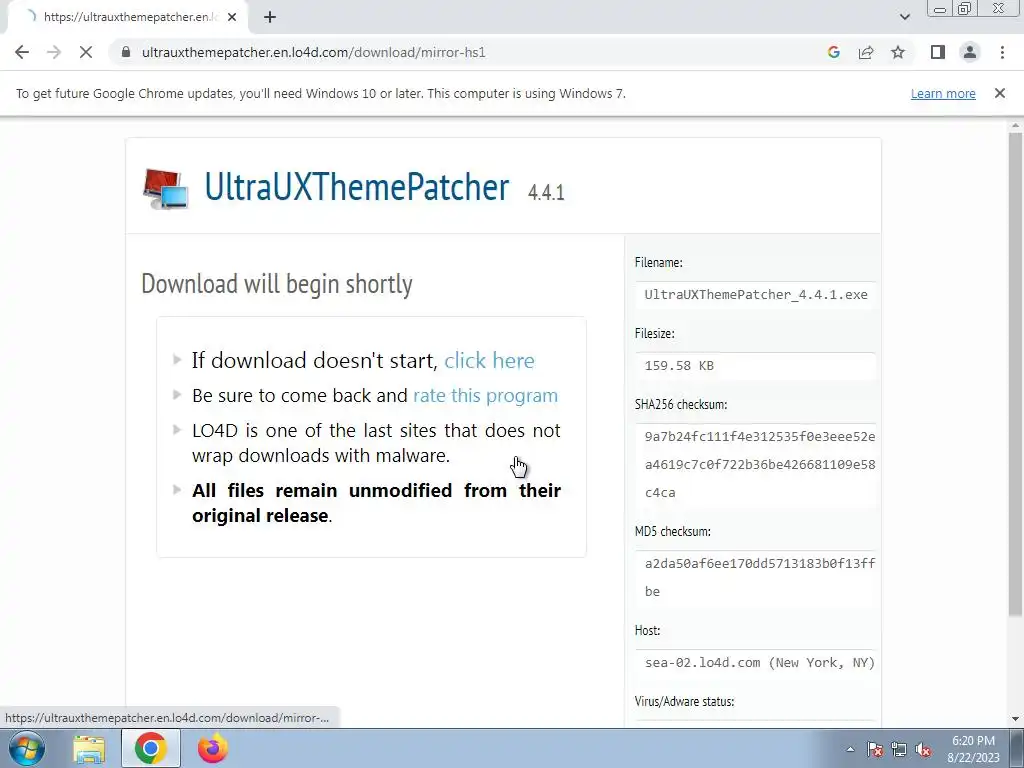1024x768 pixels.
Task: Open the Windows Start menu
Action: click(26, 748)
